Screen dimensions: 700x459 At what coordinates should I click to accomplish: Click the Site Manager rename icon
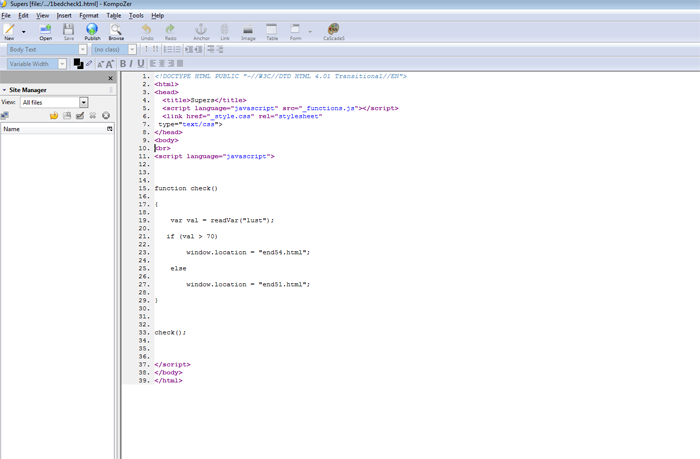80,116
